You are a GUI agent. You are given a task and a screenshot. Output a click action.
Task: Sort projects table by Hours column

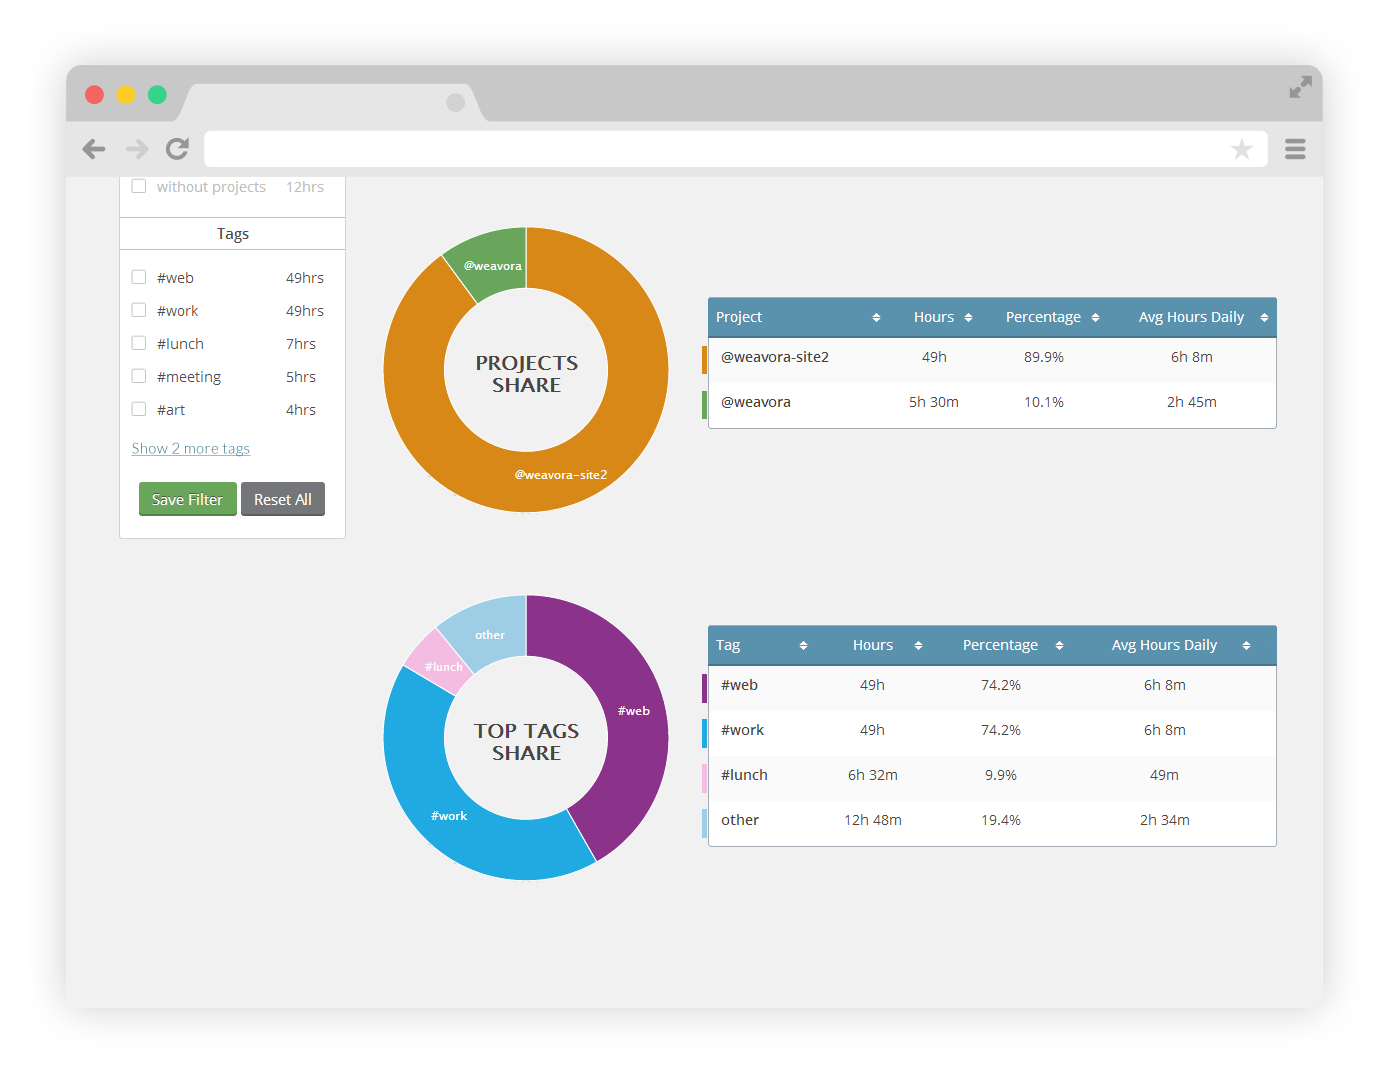click(941, 317)
